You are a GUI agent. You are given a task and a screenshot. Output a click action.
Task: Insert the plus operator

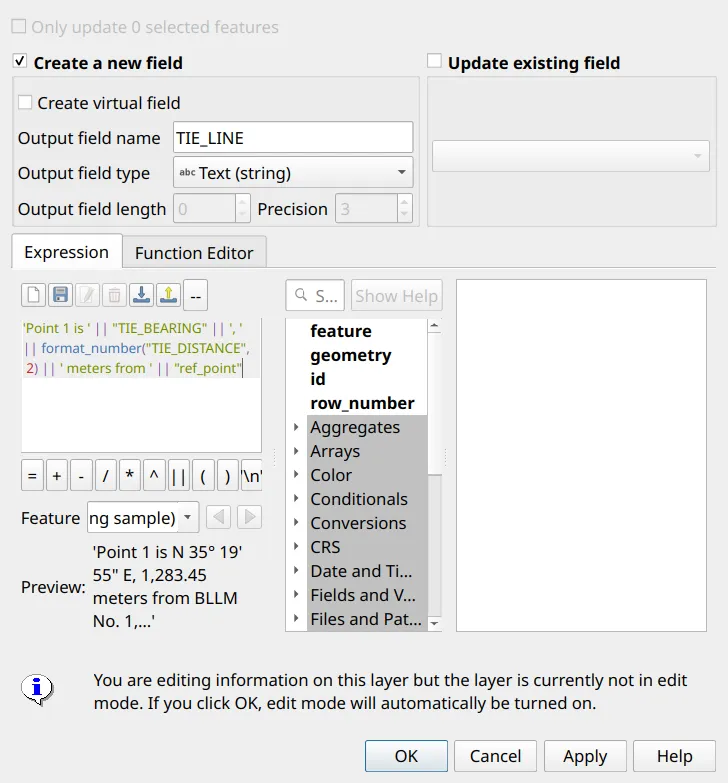[57, 476]
